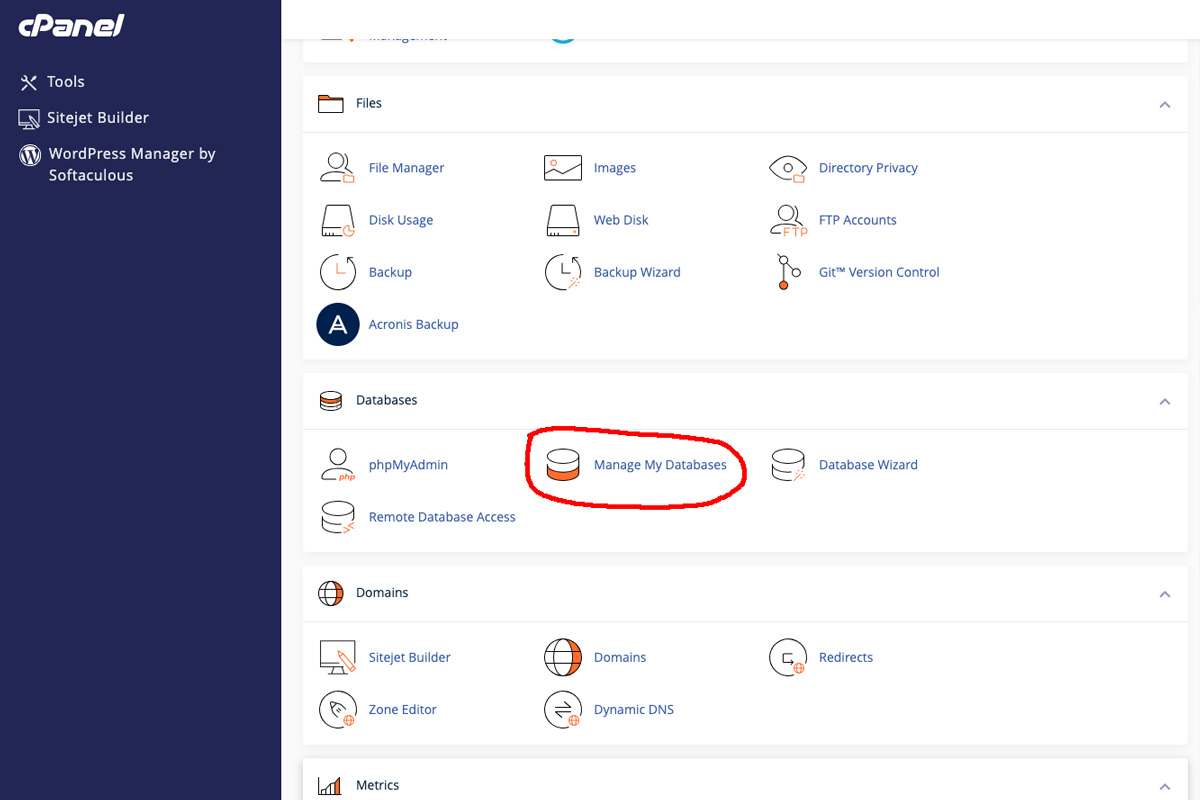Open the File Manager link
Screen dimensions: 1200x800
pyautogui.click(x=406, y=168)
